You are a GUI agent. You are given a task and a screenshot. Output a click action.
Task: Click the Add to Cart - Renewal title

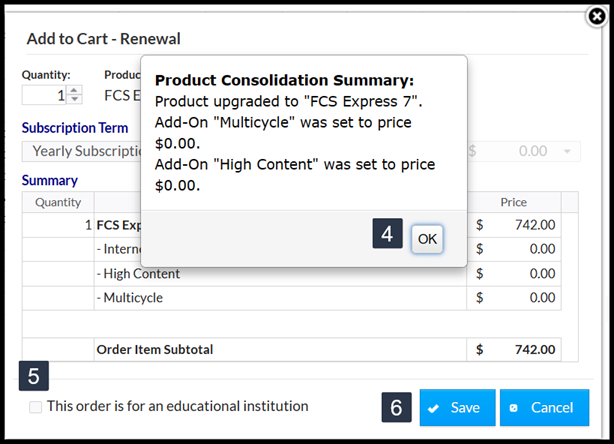point(103,39)
